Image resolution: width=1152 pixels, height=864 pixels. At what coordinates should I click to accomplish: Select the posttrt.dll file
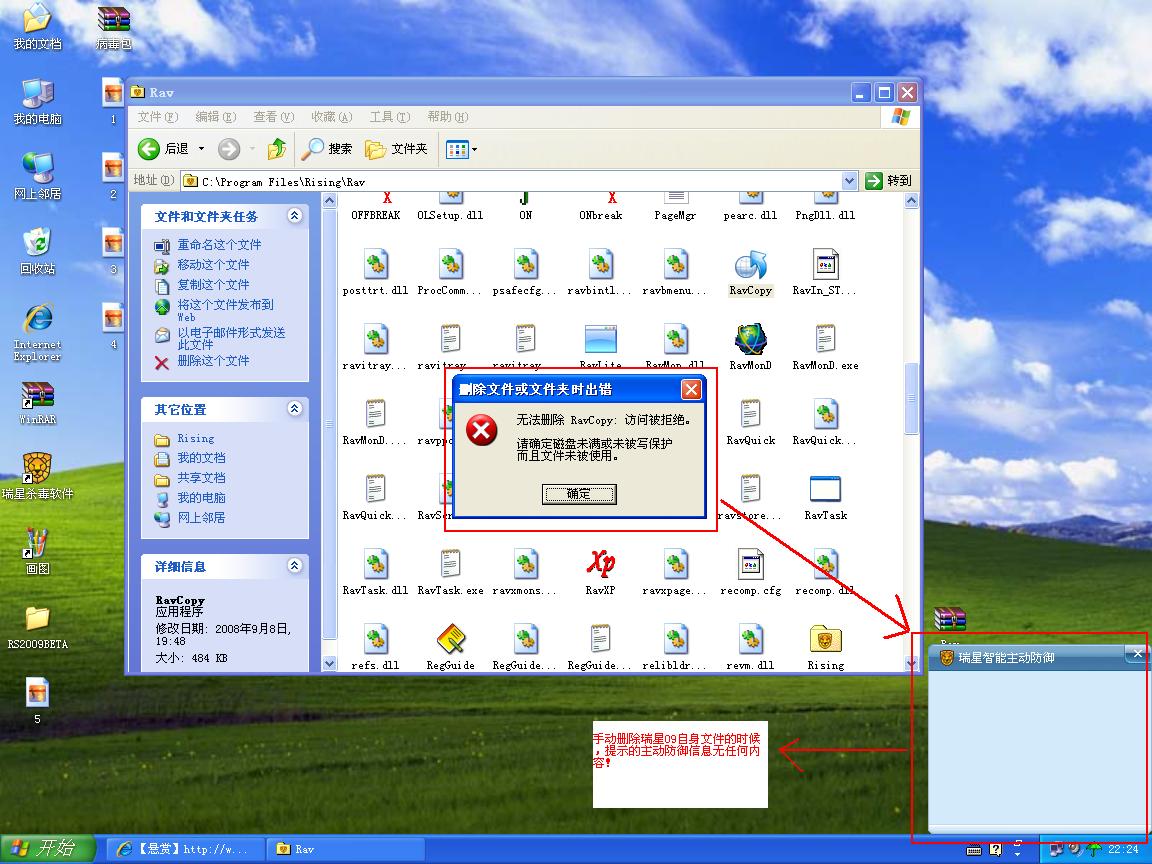pos(375,273)
